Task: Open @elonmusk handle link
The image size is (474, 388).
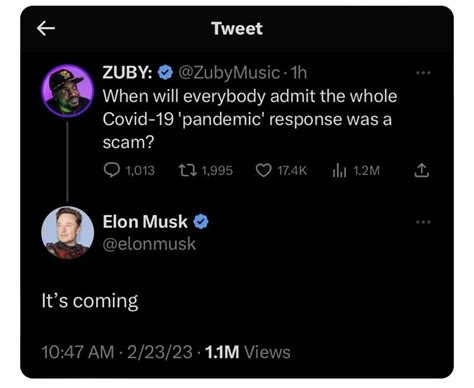Action: (x=149, y=244)
